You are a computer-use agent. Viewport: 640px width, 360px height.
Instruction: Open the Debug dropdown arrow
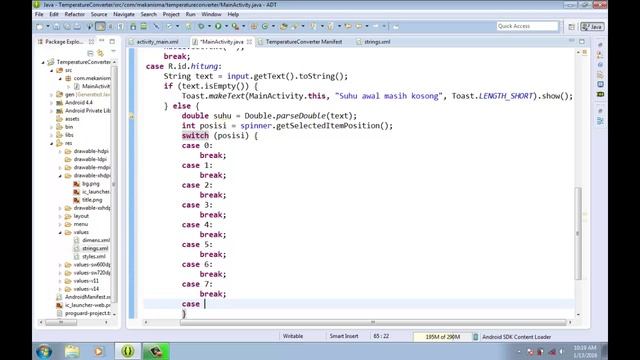pos(209,27)
